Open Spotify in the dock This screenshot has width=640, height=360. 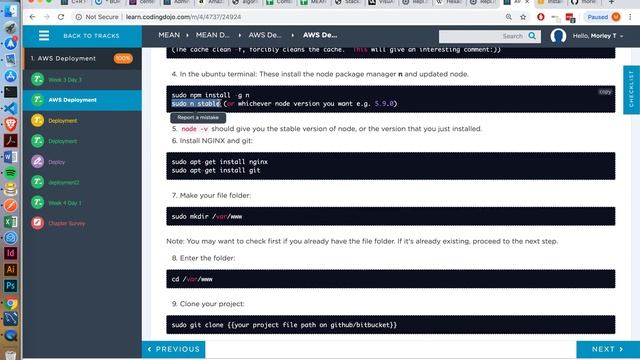11,173
